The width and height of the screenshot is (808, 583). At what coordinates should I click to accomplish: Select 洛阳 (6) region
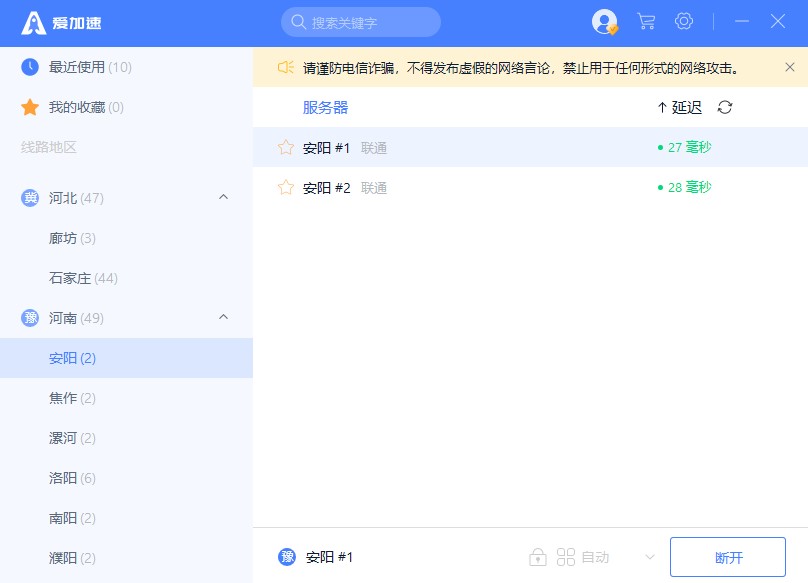click(x=126, y=478)
